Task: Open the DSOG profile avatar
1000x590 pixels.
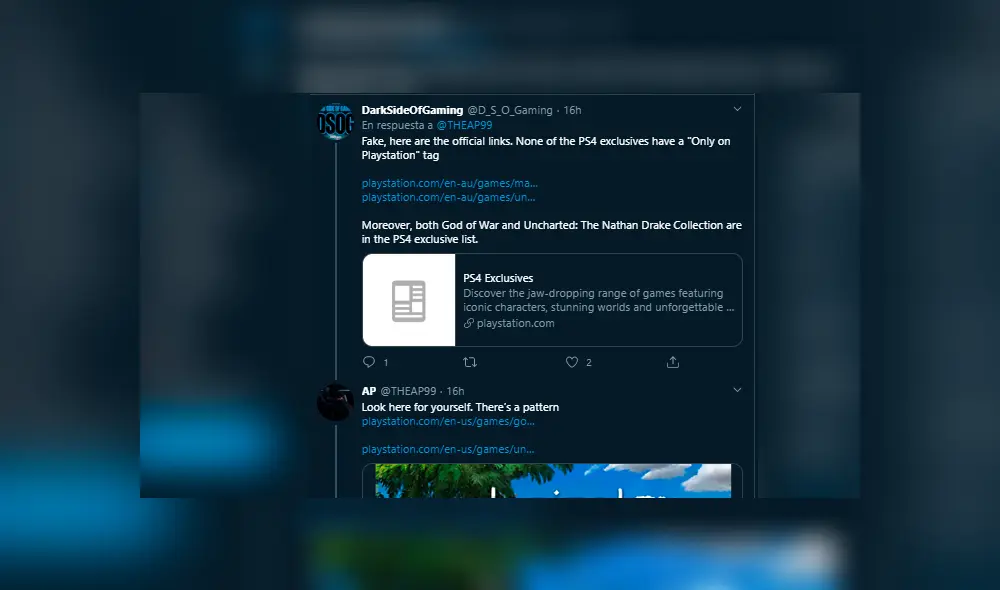Action: (x=335, y=121)
